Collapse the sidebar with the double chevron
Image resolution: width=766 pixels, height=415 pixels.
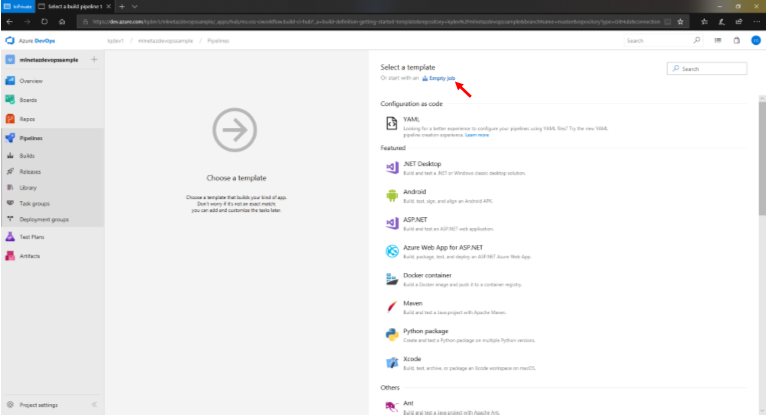pos(94,405)
